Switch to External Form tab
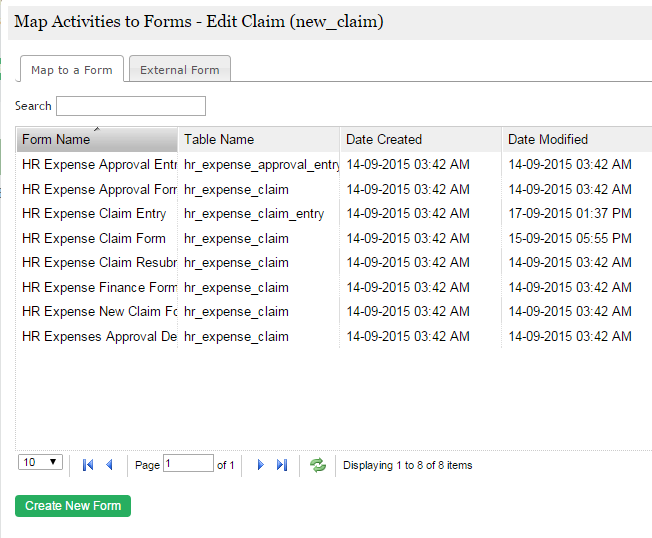Screen dimensions: 652x538 click(x=179, y=70)
